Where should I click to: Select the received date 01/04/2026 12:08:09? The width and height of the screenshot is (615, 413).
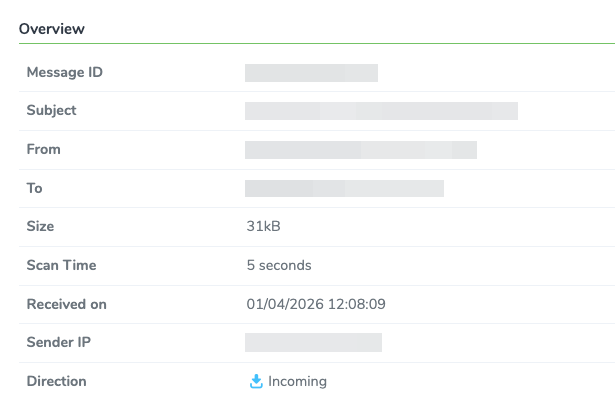[316, 304]
